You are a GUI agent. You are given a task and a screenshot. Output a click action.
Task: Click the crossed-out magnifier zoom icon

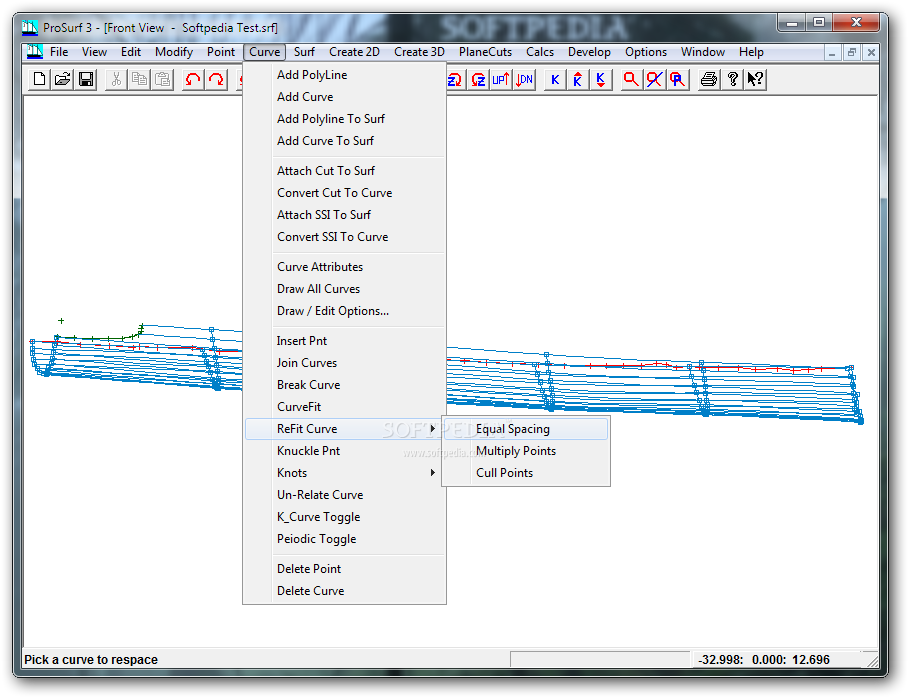click(654, 79)
